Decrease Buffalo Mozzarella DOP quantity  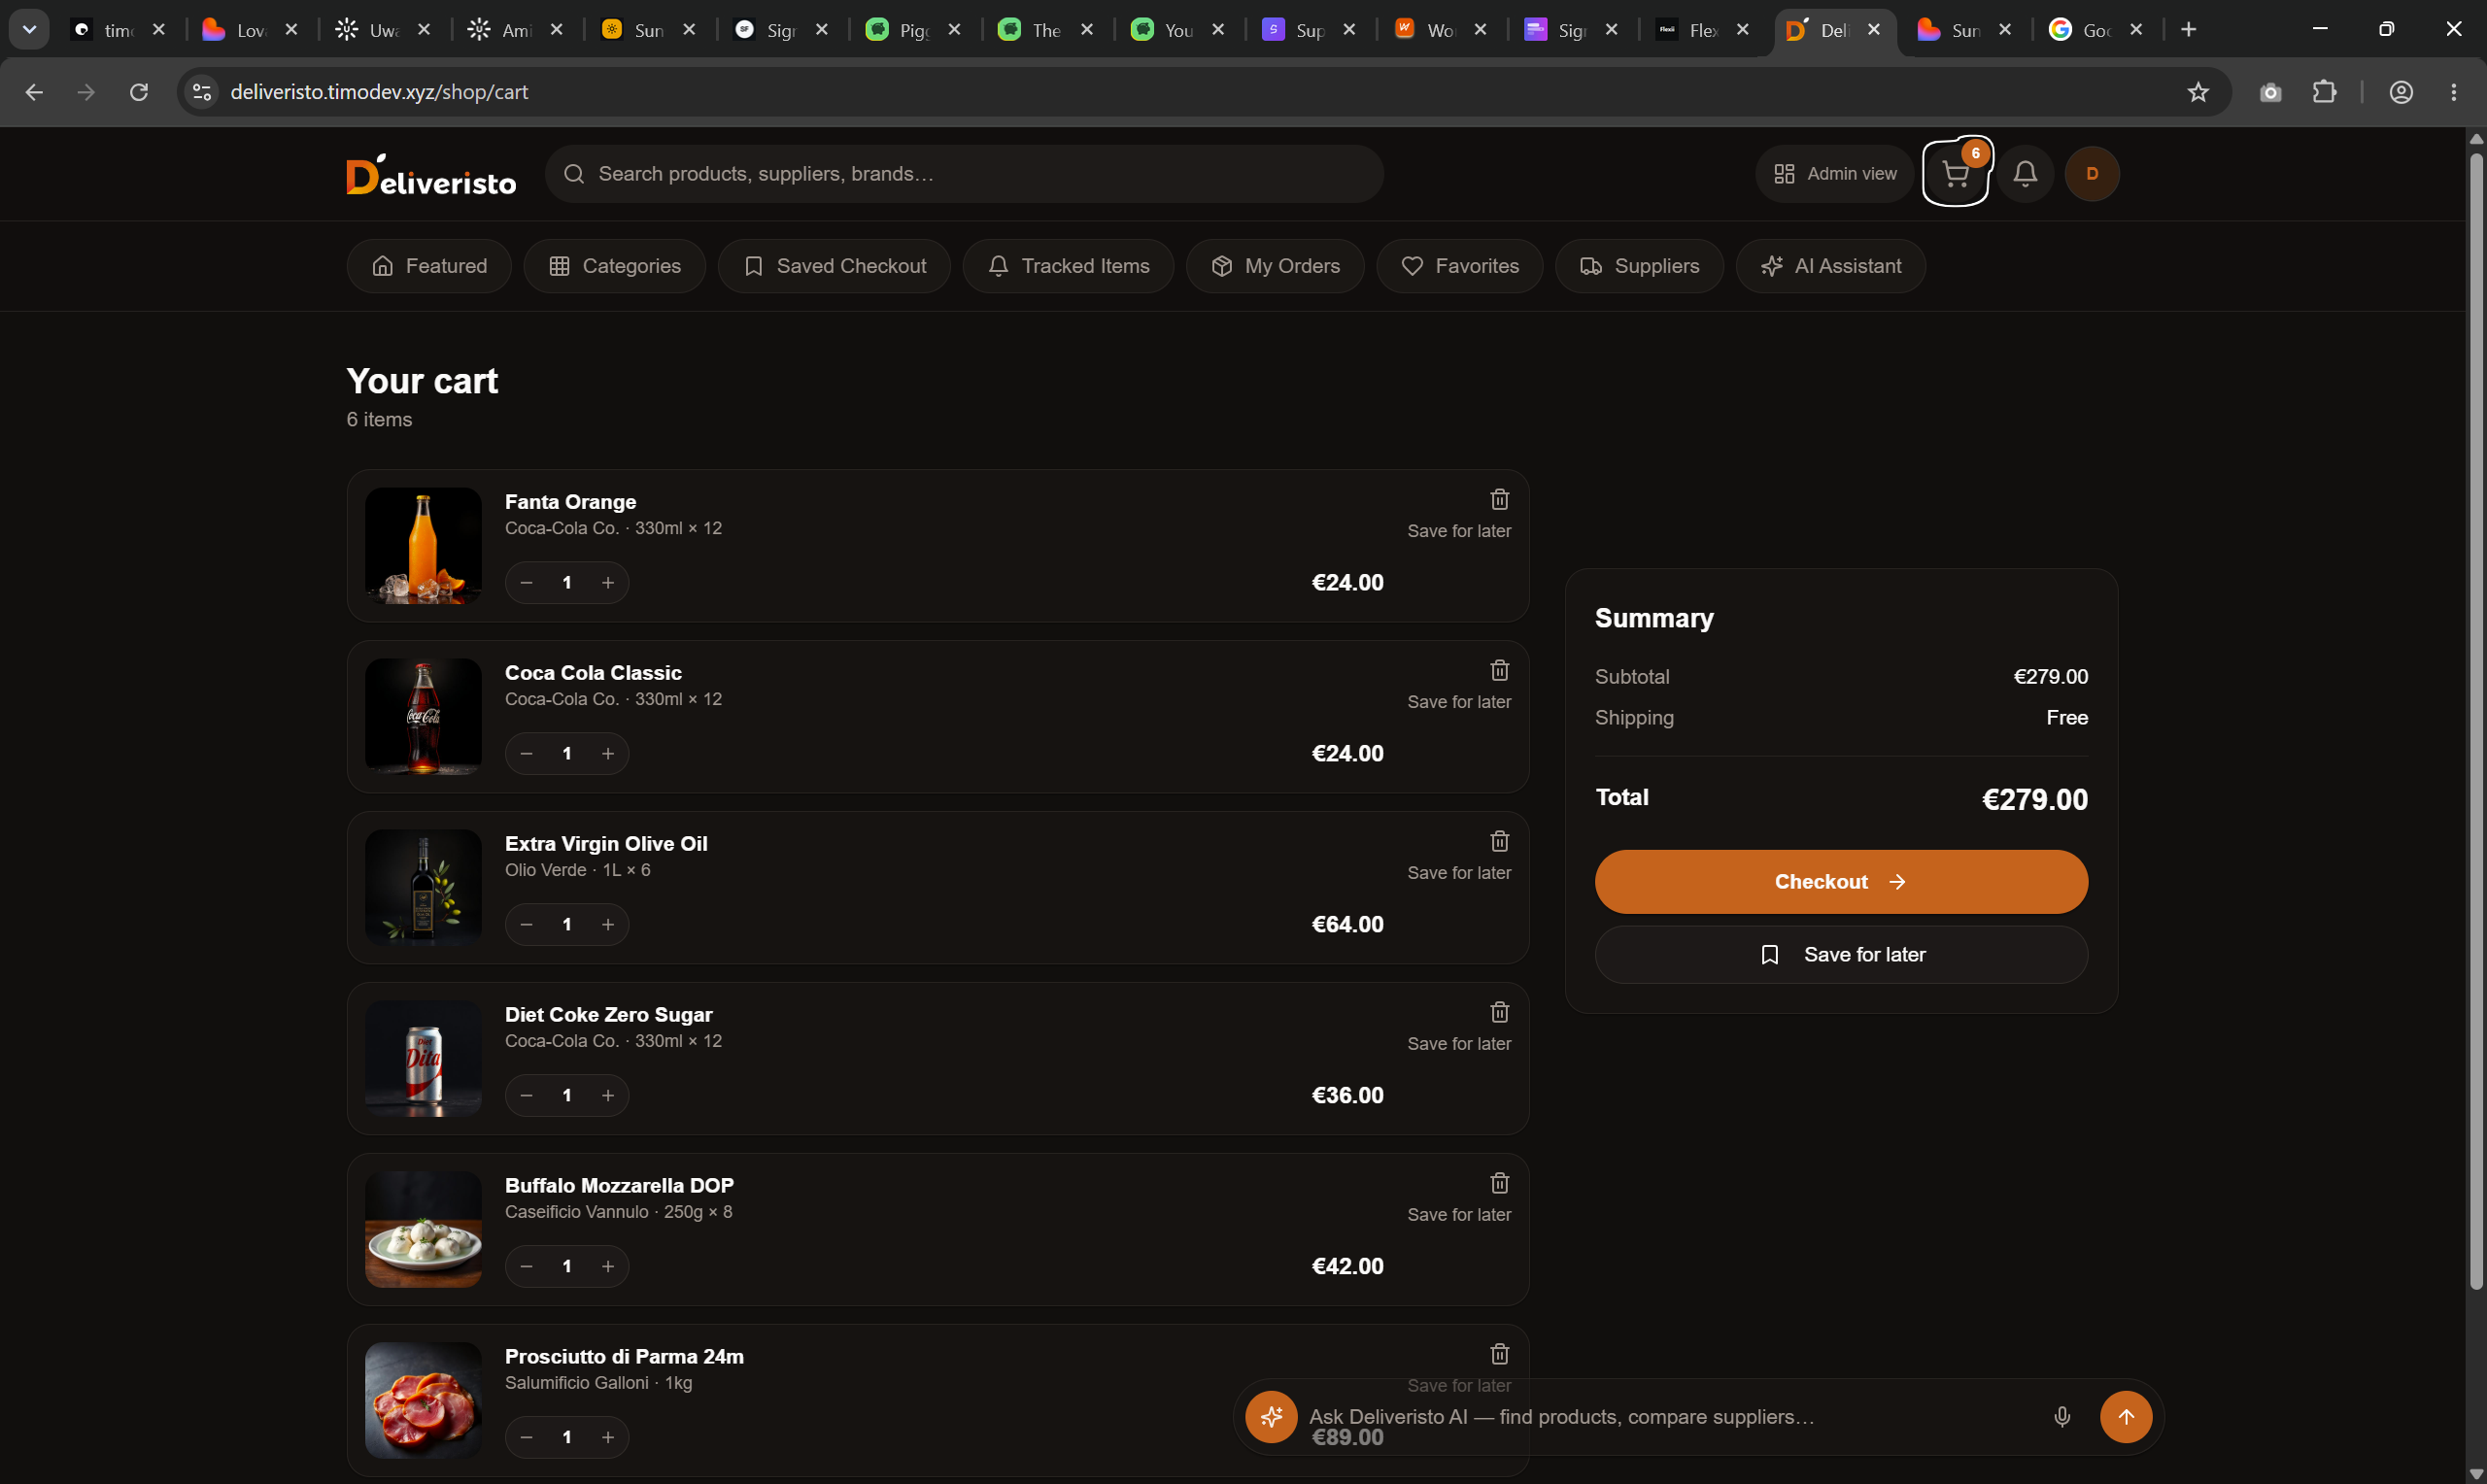527,1267
